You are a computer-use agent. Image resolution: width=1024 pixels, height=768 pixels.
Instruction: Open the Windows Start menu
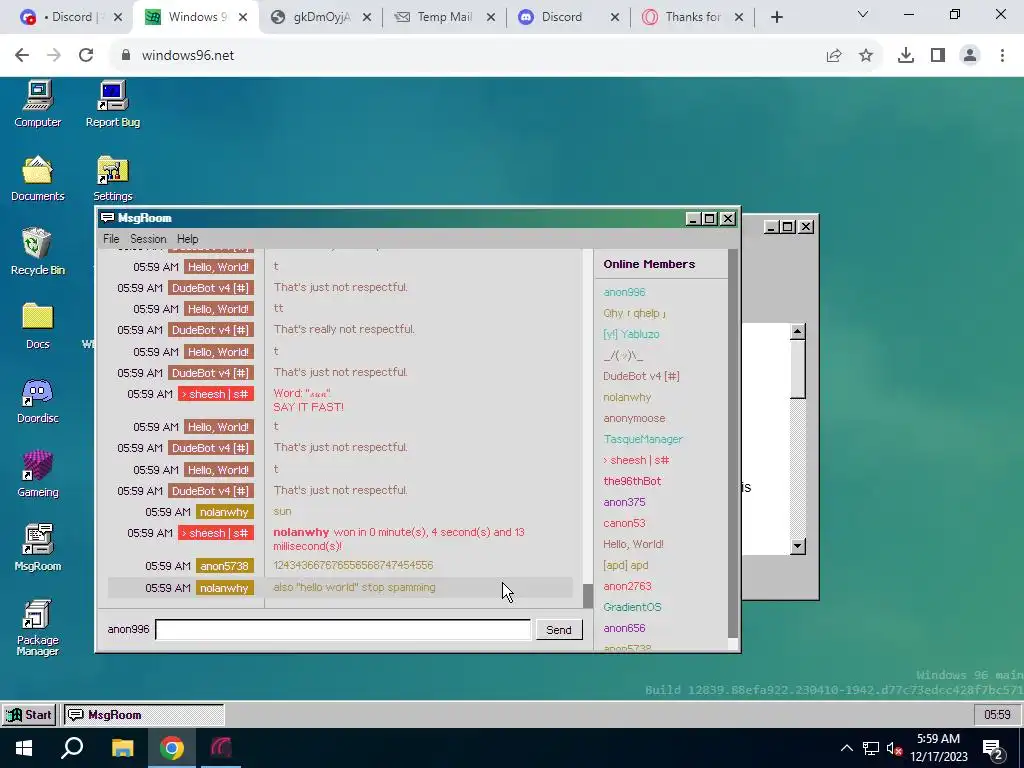pyautogui.click(x=24, y=748)
